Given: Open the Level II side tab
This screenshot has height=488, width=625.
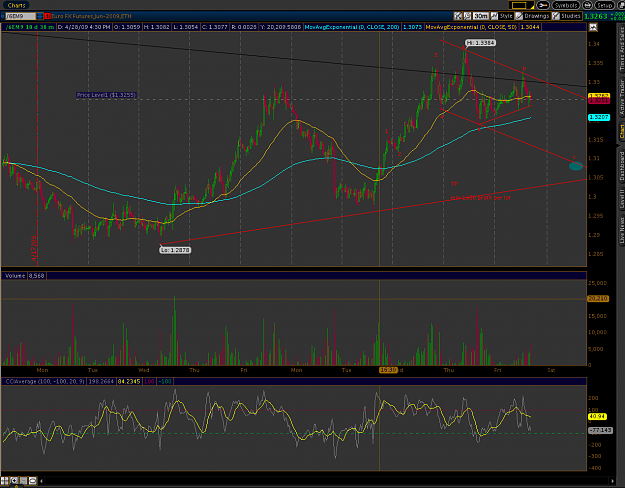Looking at the screenshot, I should [x=621, y=198].
